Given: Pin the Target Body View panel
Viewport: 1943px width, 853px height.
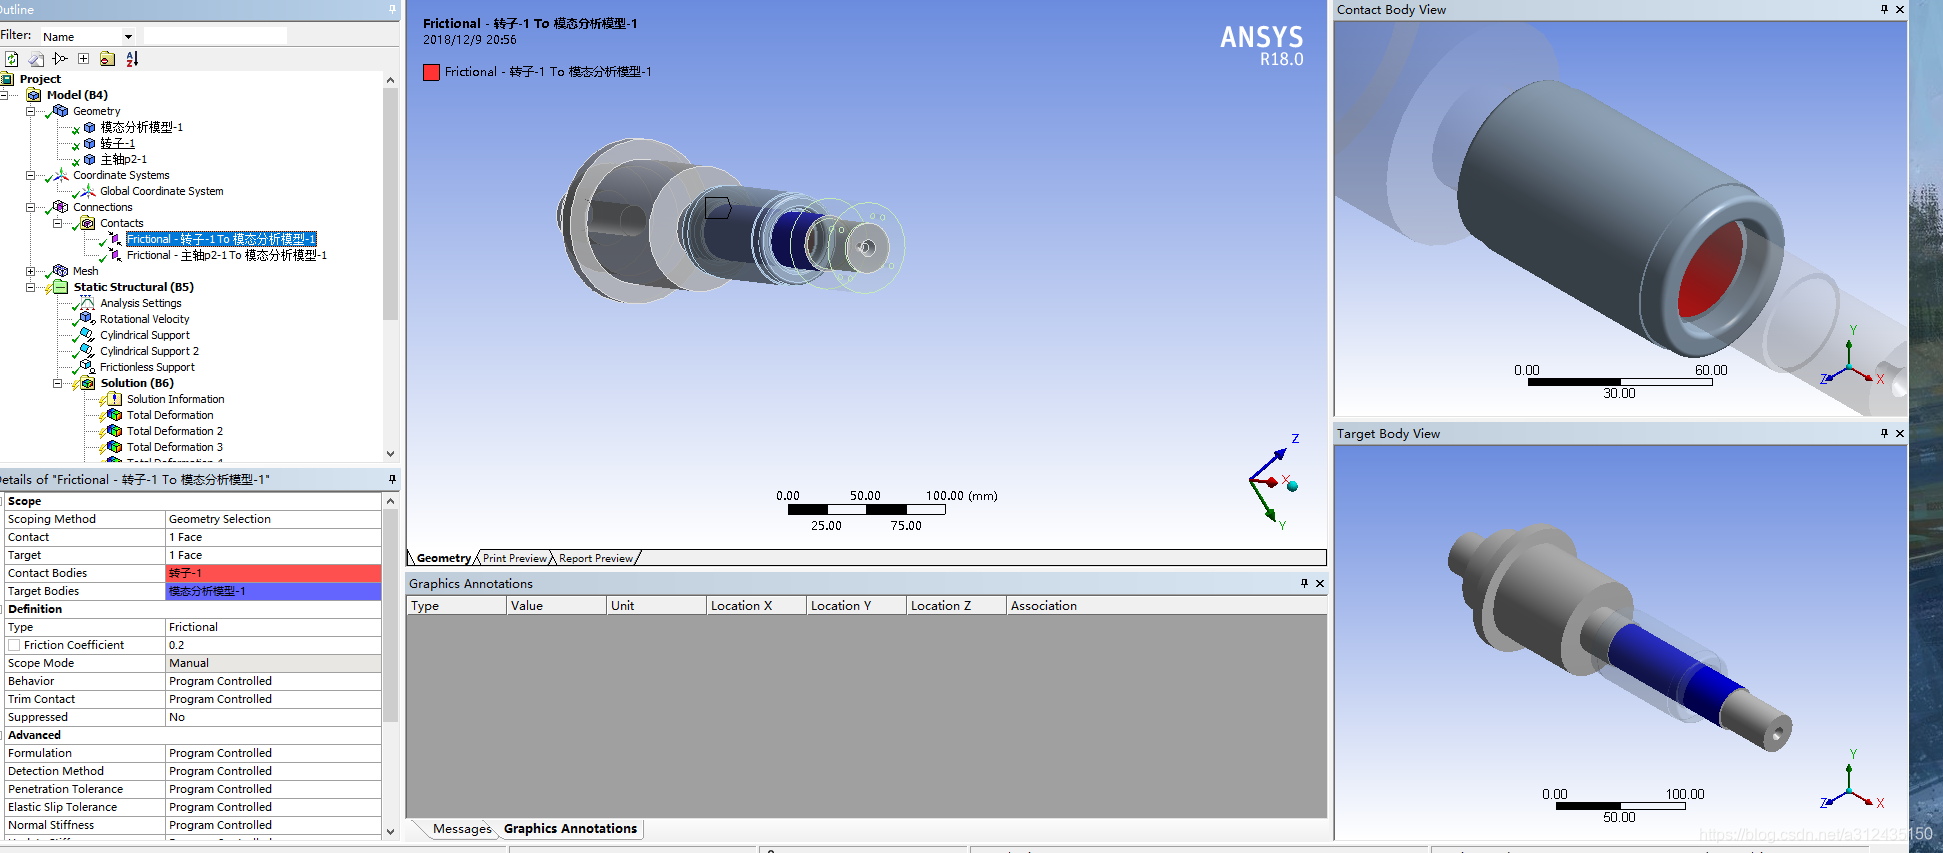Looking at the screenshot, I should coord(1884,433).
